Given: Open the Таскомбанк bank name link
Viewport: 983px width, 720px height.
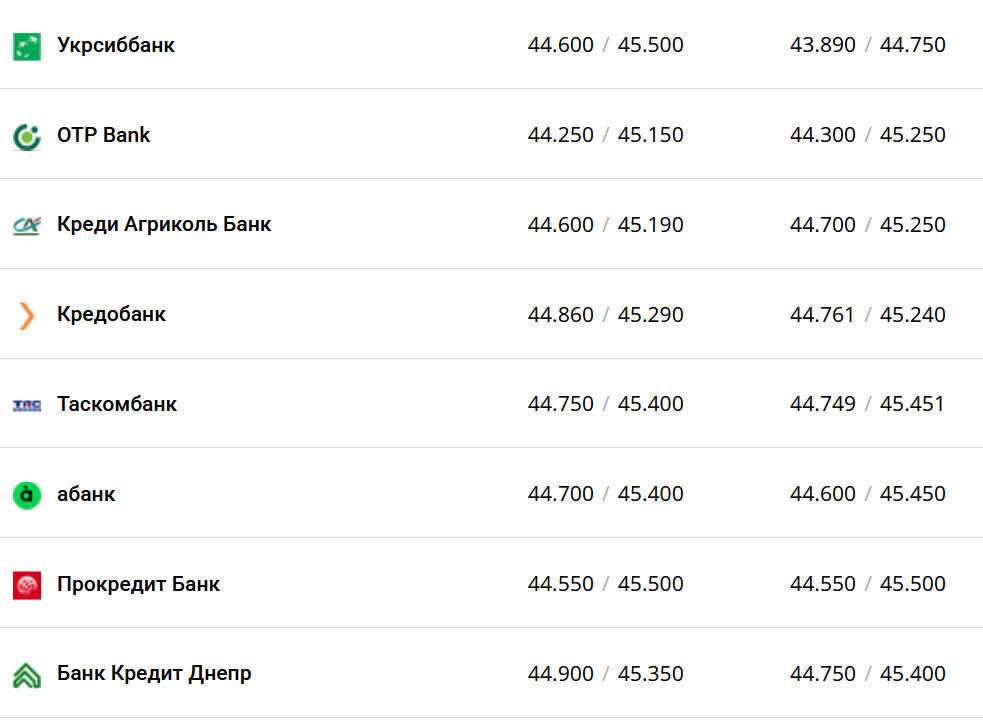Looking at the screenshot, I should [x=117, y=404].
